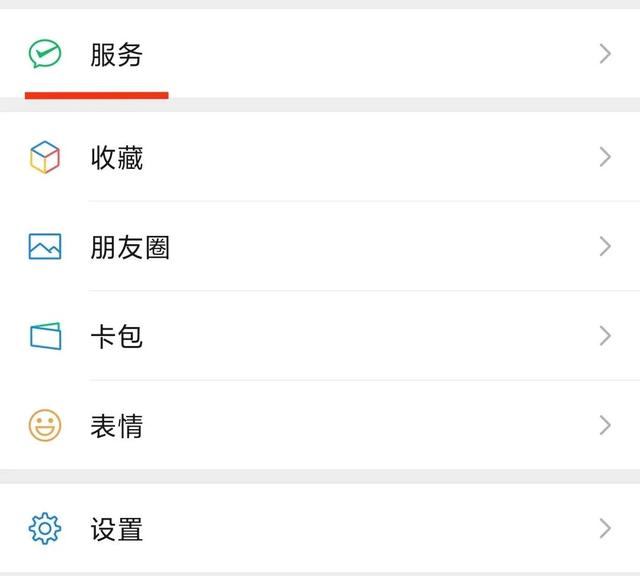Click the empty middle space of 朋友圈 row
This screenshot has width=640, height=576.
[380, 247]
